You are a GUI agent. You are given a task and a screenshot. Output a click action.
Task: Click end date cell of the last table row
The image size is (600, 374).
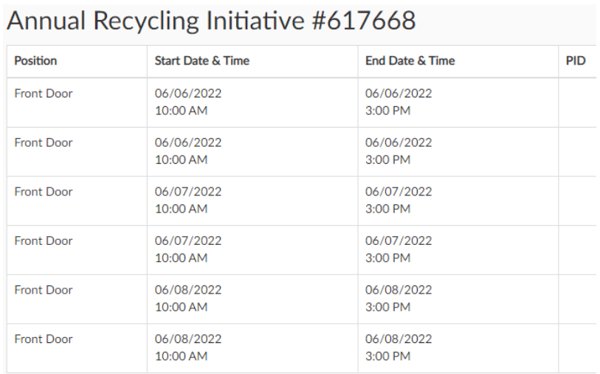(458, 348)
